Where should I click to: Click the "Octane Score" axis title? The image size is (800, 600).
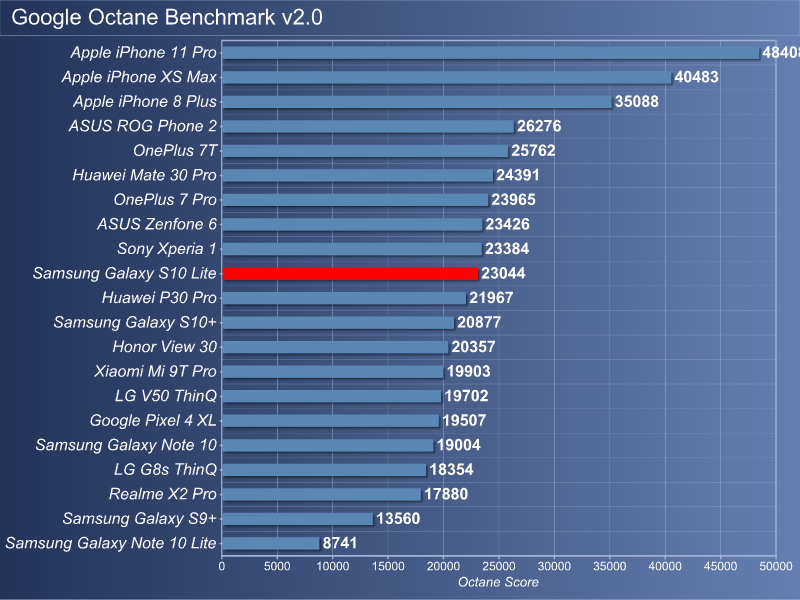(498, 582)
